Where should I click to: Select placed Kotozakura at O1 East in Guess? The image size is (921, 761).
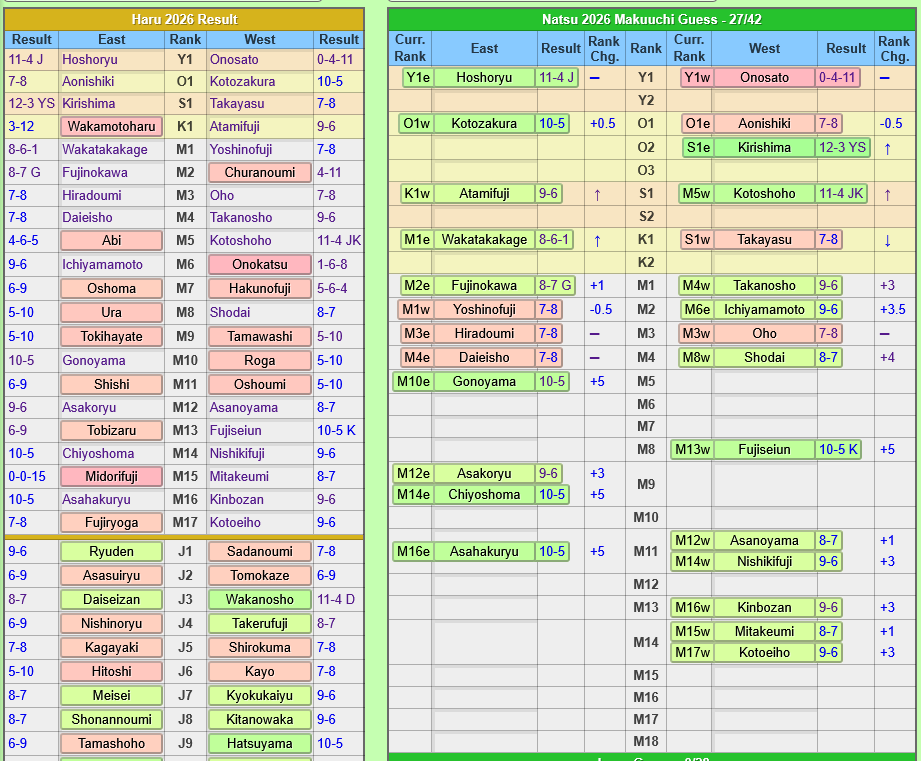point(484,123)
